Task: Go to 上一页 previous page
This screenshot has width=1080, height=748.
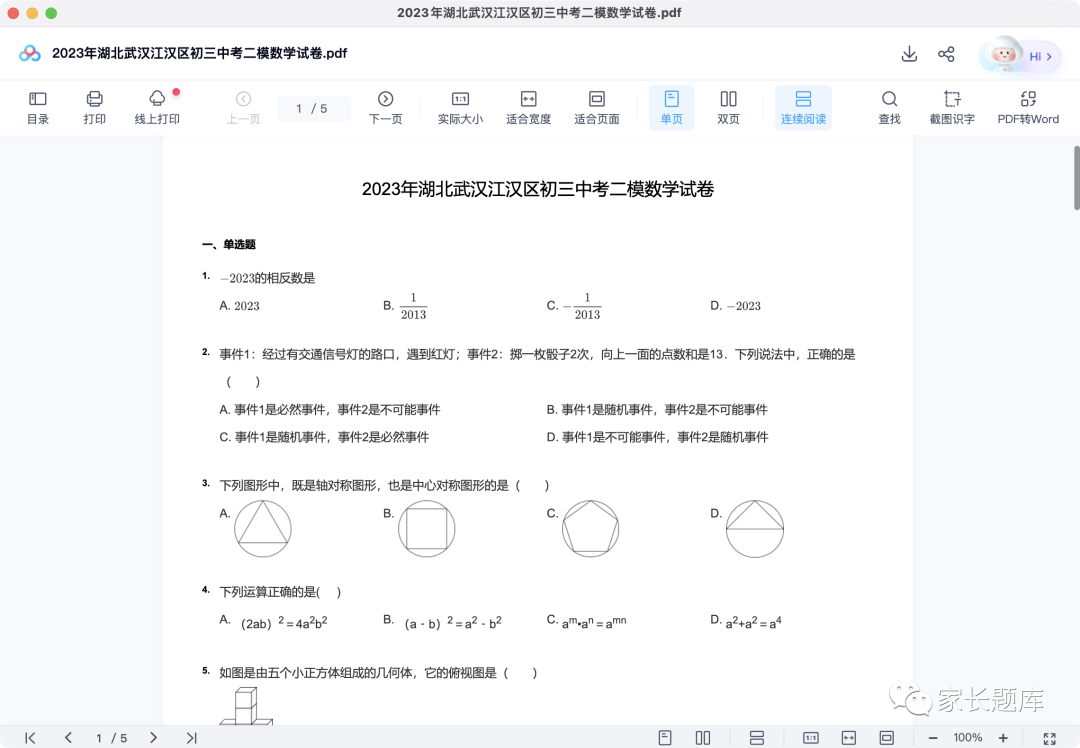Action: (x=243, y=108)
